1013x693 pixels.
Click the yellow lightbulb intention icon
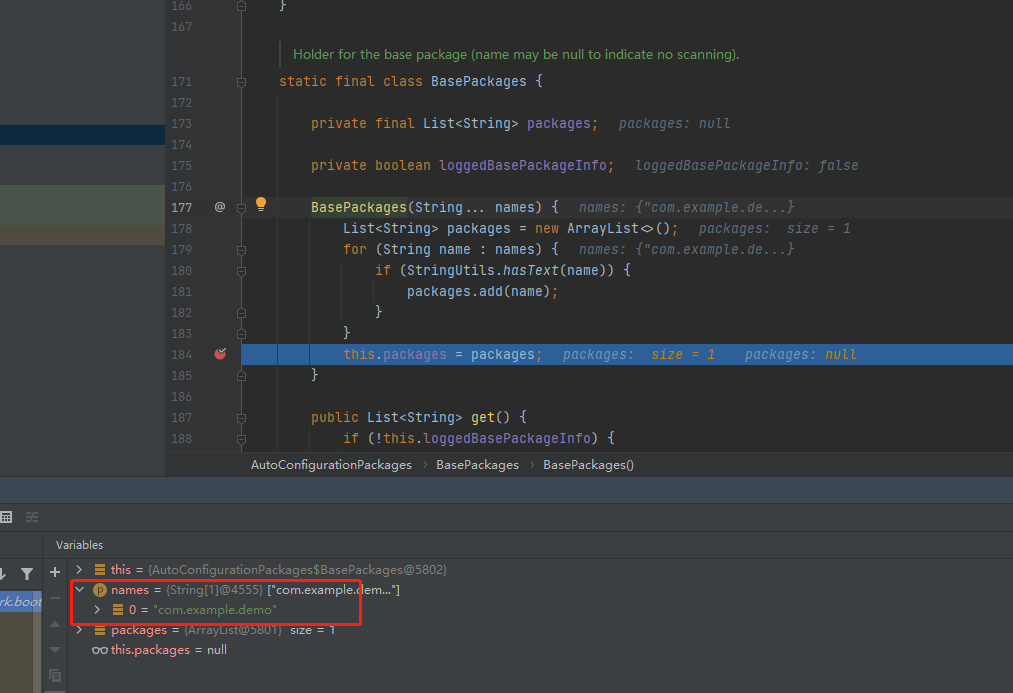261,204
